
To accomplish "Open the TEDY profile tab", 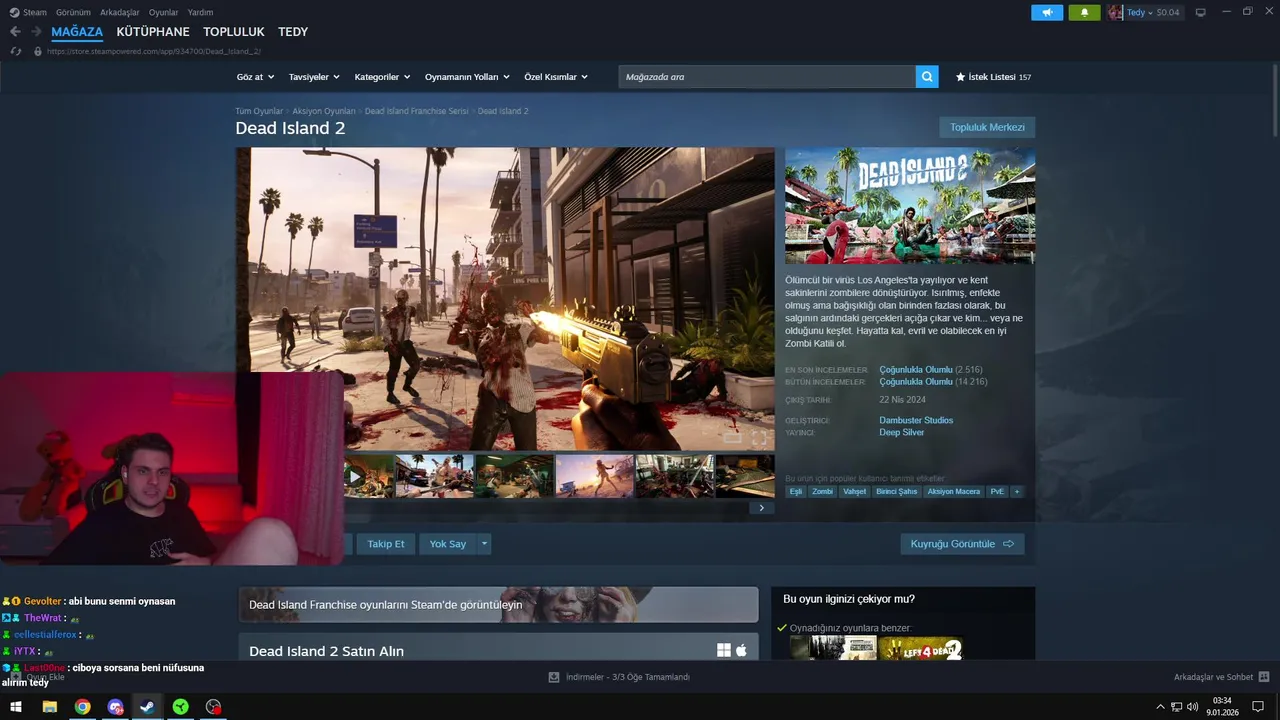I will [293, 32].
